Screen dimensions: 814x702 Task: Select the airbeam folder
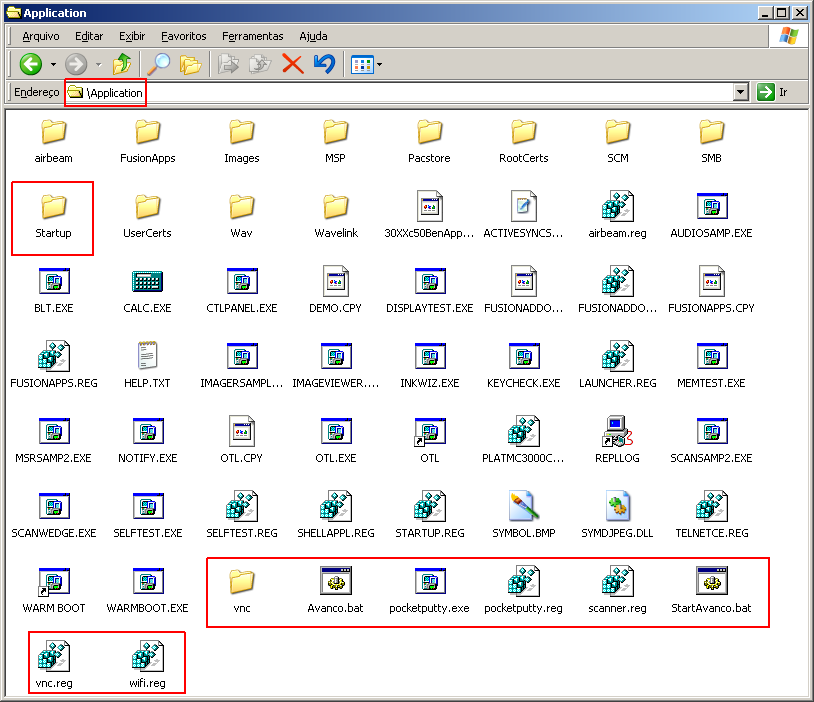pos(53,142)
